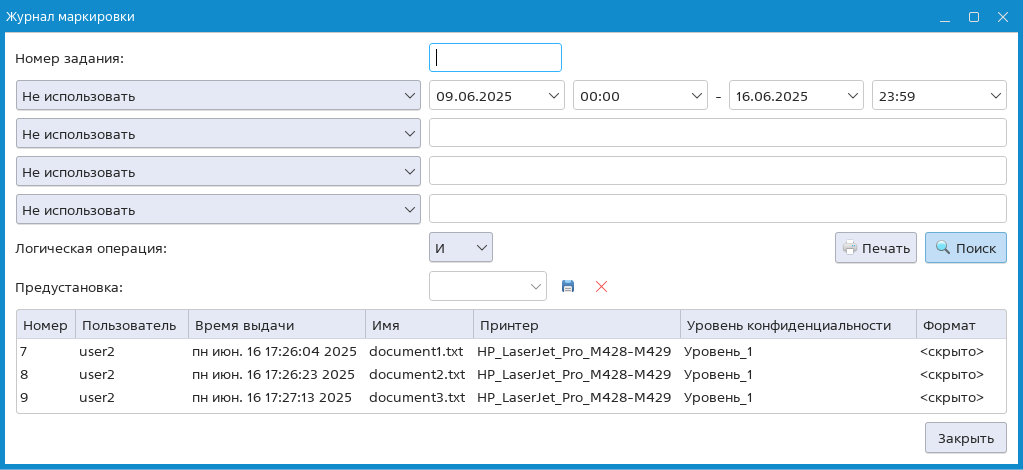1023x470 pixels.
Task: Maximize the Журнал маркировки window
Action: coord(973,17)
